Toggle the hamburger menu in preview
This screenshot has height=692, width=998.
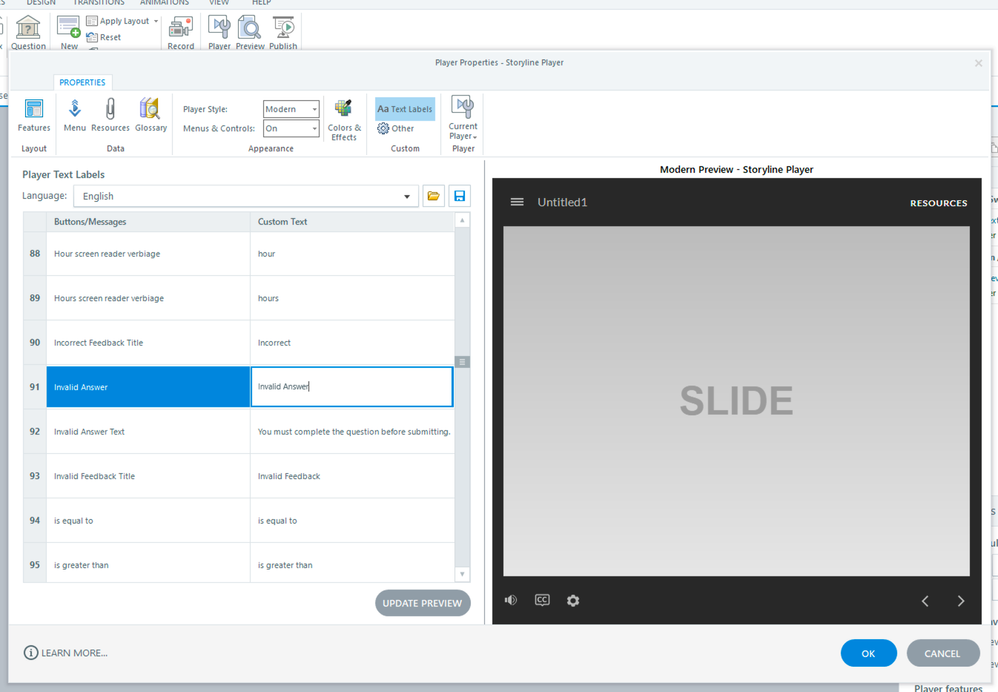(517, 202)
